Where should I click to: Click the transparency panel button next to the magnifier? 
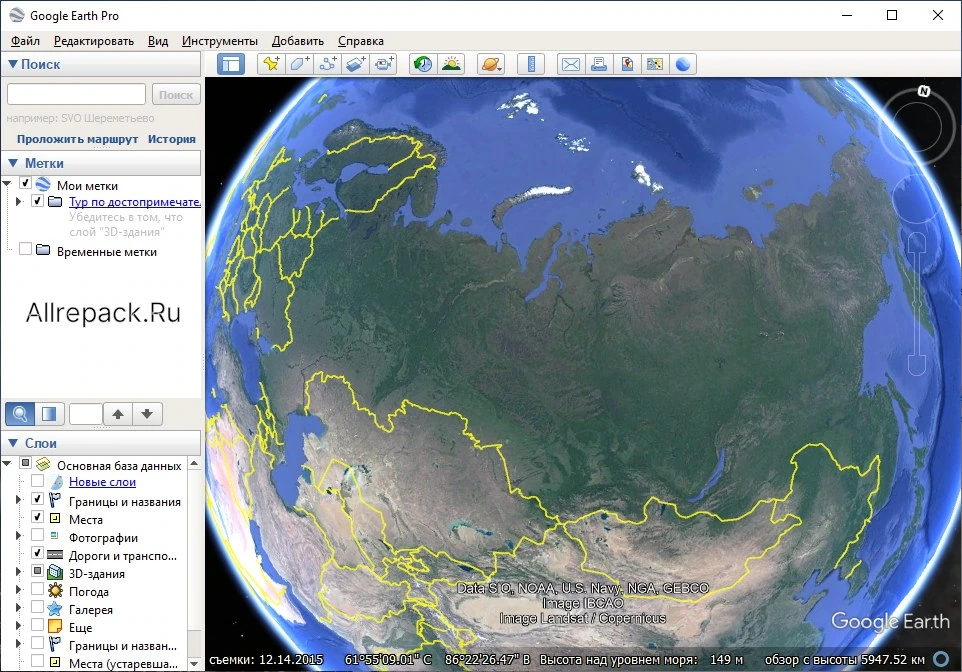(x=49, y=414)
